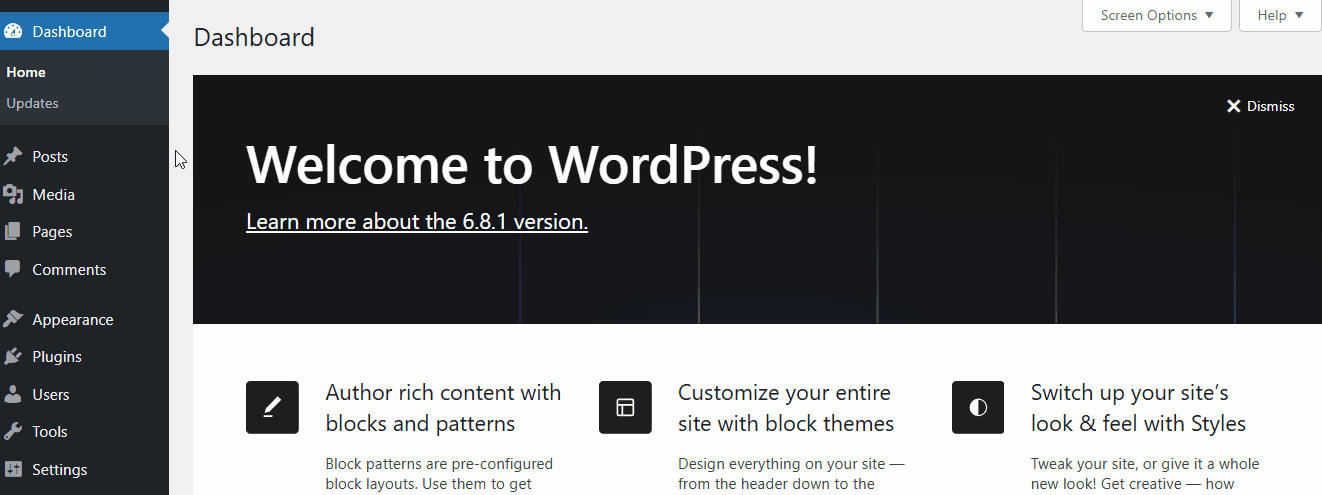The height and width of the screenshot is (495, 1322).
Task: Click the Tweak your site description text
Action: (x=1145, y=474)
